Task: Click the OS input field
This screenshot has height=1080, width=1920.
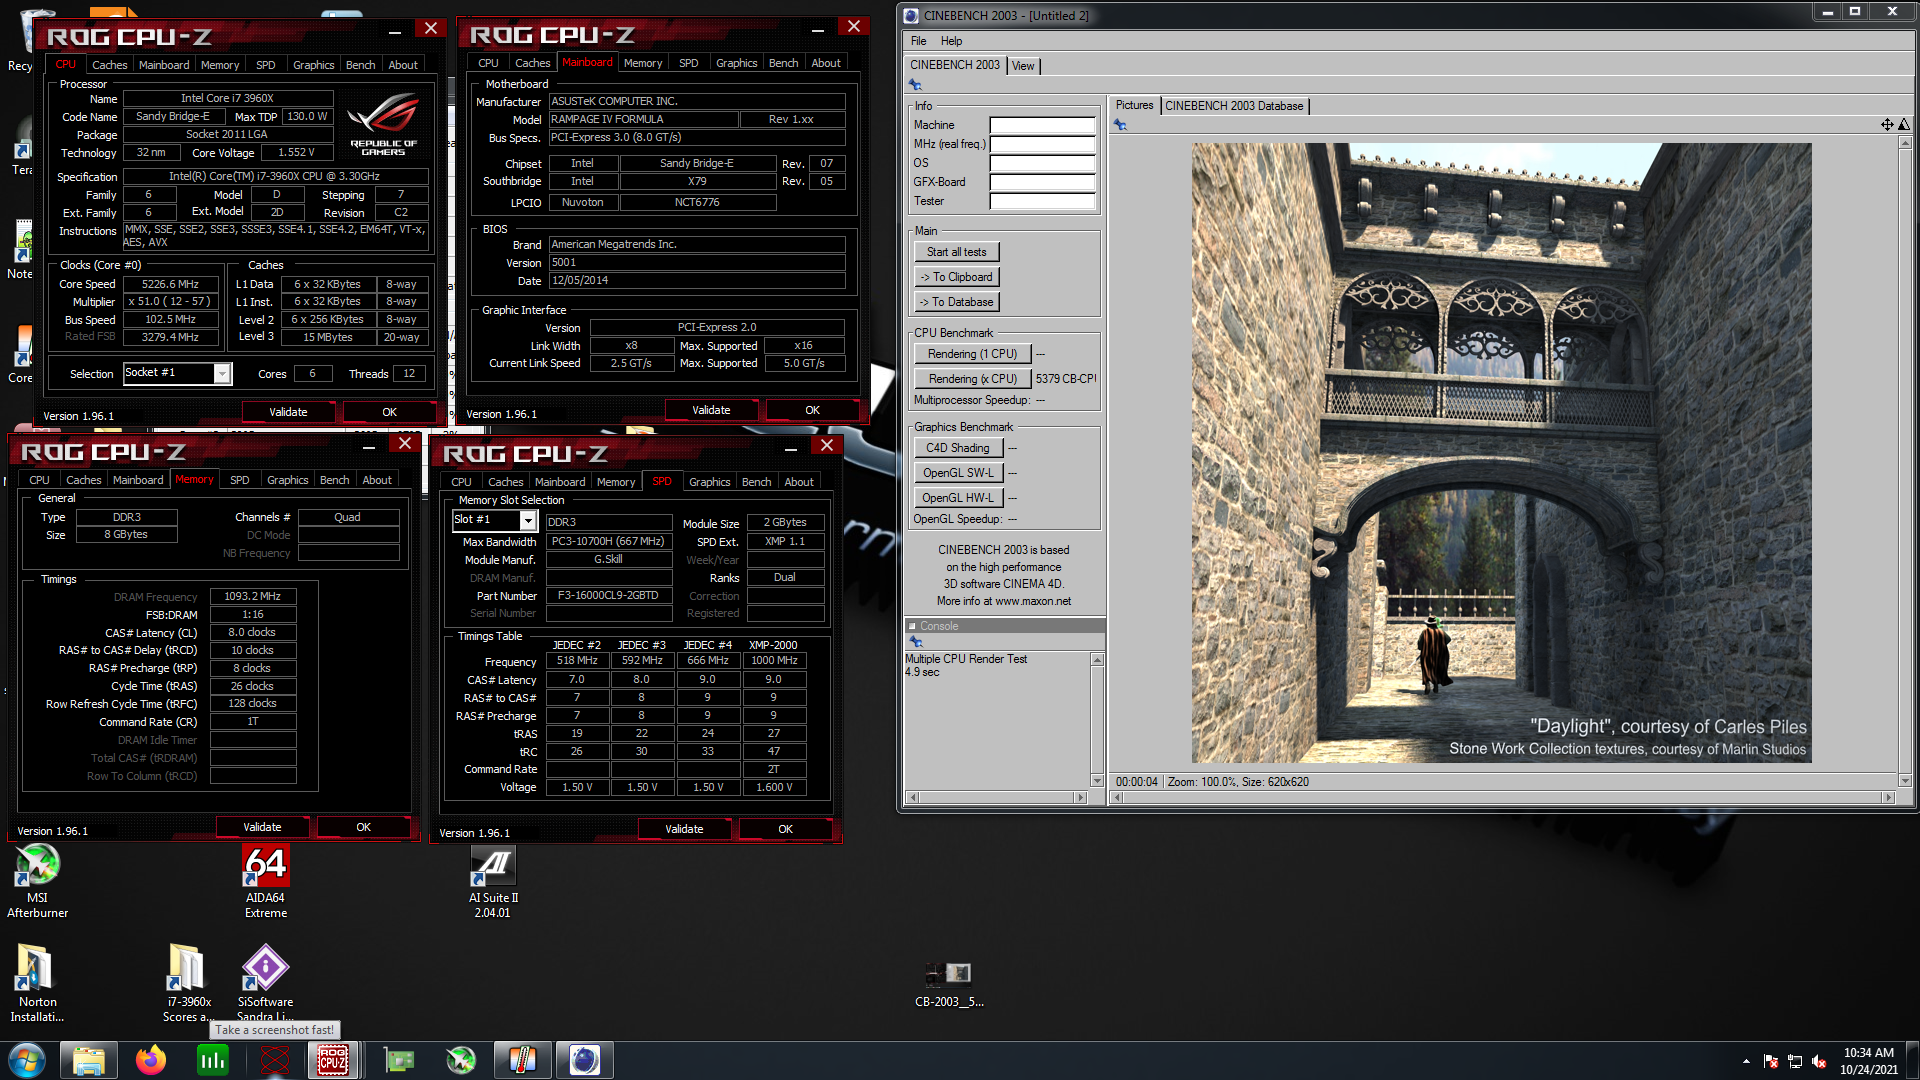Action: 1042,163
